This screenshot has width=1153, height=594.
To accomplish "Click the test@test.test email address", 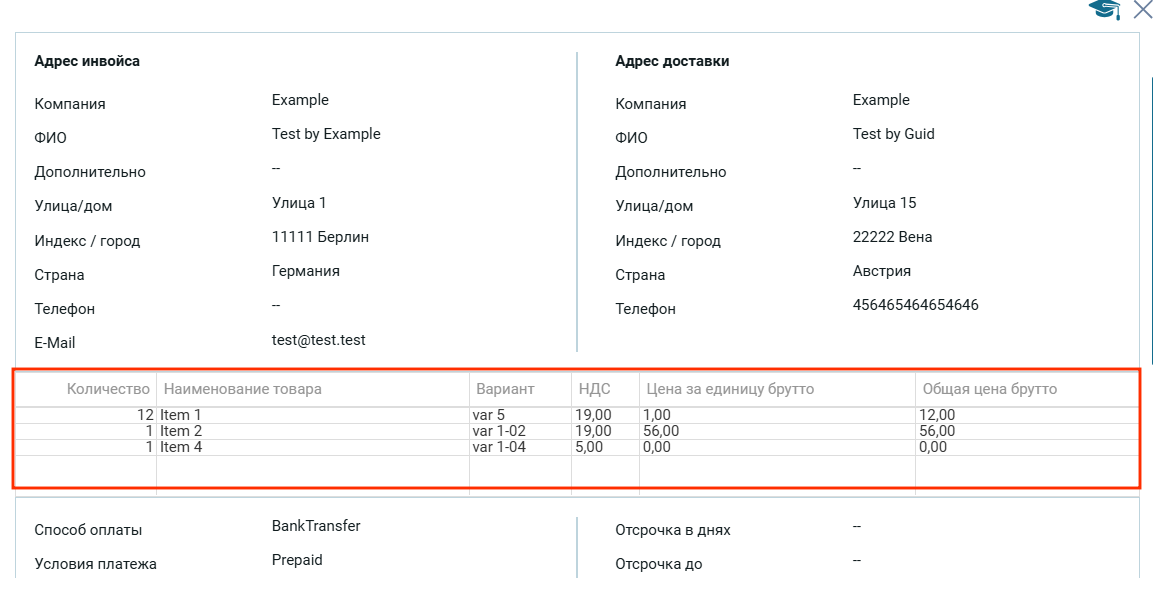I will (x=318, y=340).
